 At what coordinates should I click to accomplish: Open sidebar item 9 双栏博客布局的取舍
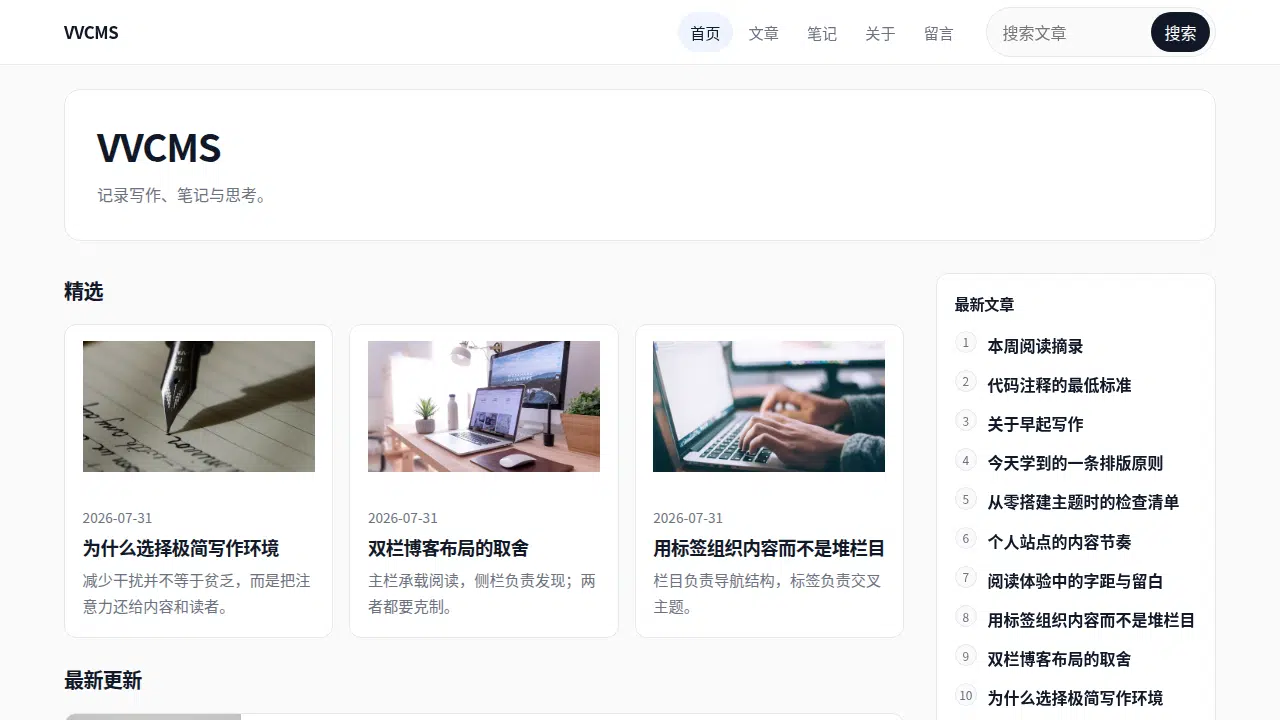(1059, 659)
